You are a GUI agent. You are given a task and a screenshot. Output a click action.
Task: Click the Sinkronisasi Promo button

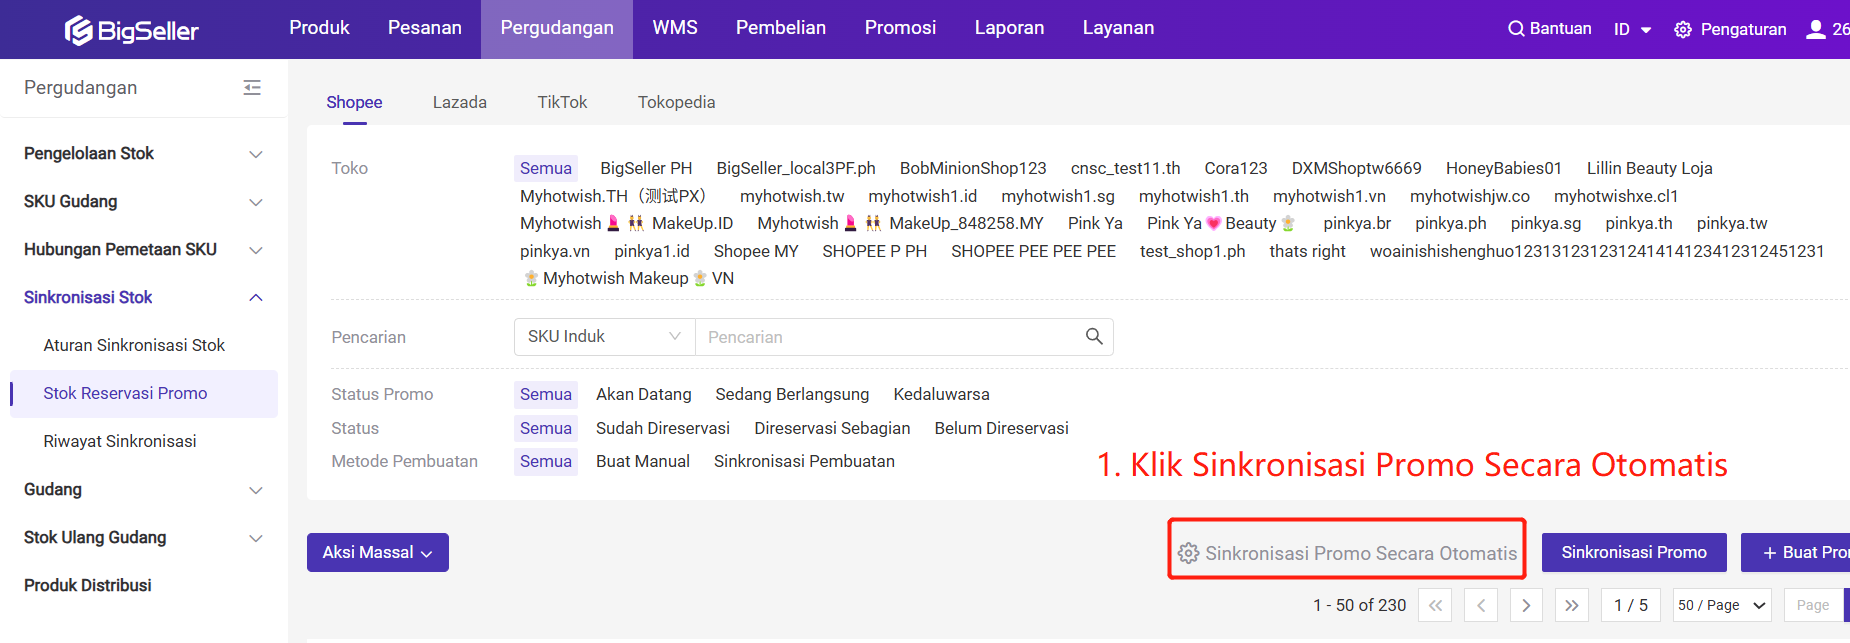point(1634,553)
